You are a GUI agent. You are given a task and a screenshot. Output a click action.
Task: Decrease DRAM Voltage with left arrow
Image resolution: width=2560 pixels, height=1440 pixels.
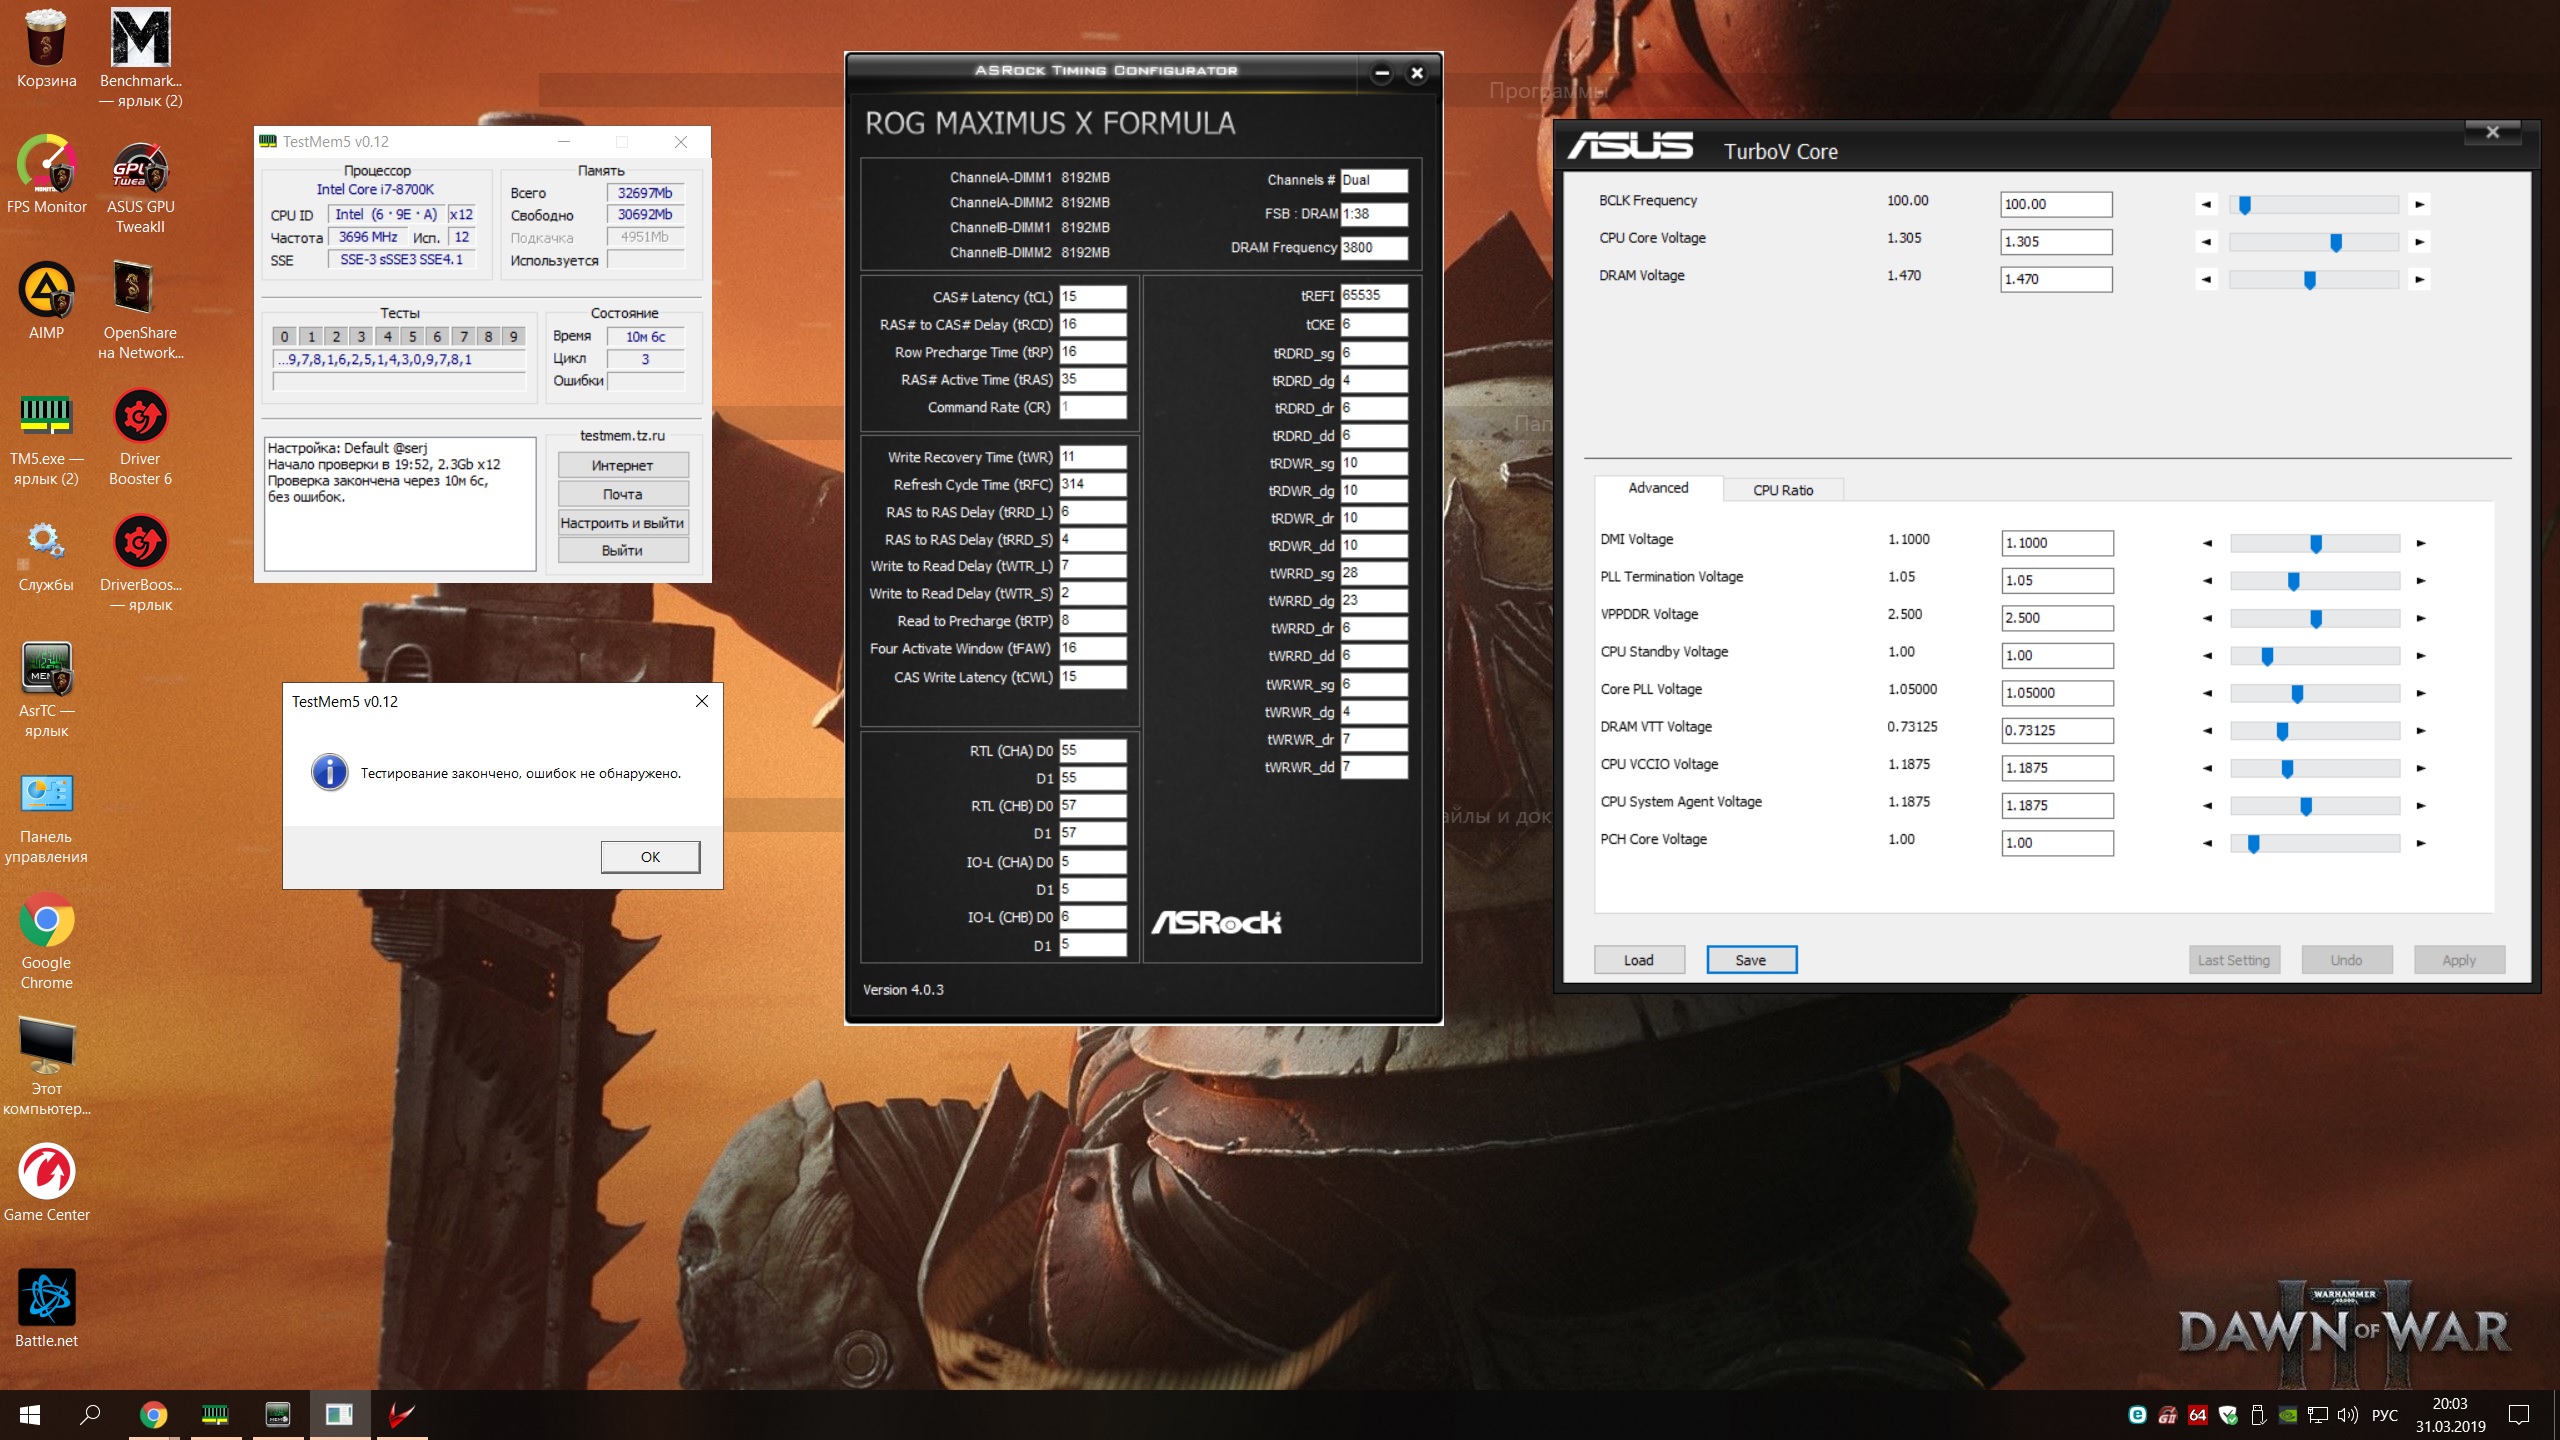tap(2205, 280)
